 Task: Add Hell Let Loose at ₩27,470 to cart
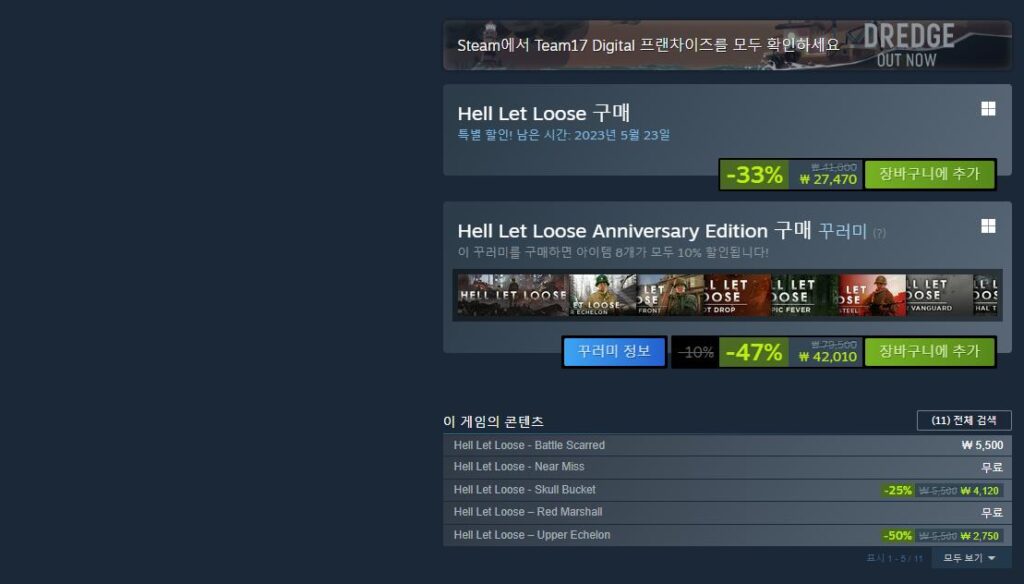[929, 174]
